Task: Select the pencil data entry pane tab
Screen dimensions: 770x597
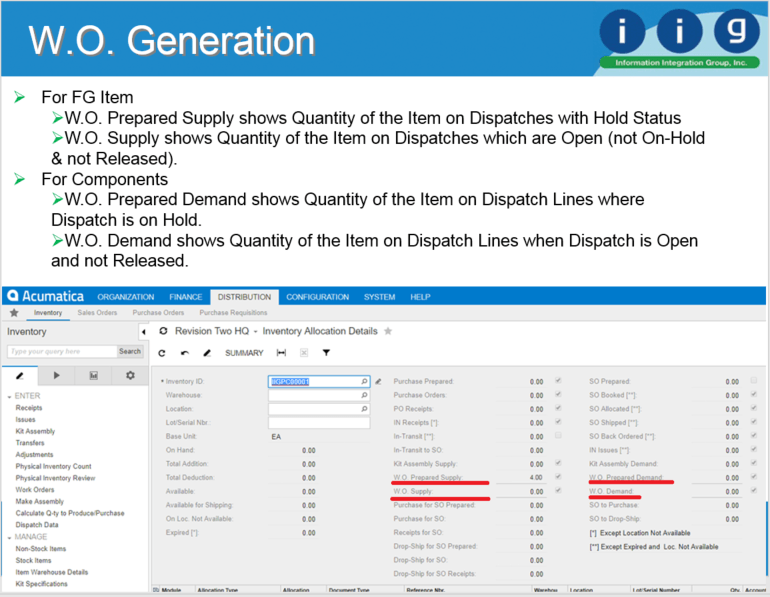Action: coord(20,376)
